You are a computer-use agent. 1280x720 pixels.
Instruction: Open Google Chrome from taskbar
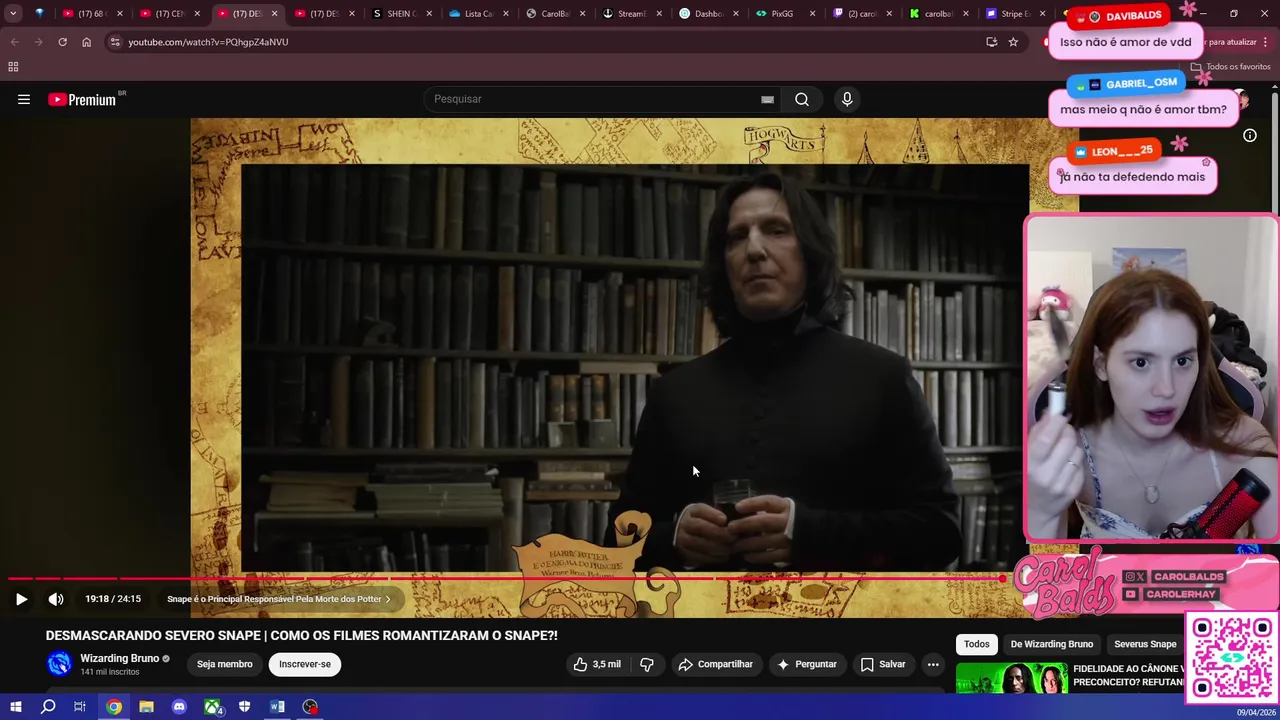tap(114, 707)
